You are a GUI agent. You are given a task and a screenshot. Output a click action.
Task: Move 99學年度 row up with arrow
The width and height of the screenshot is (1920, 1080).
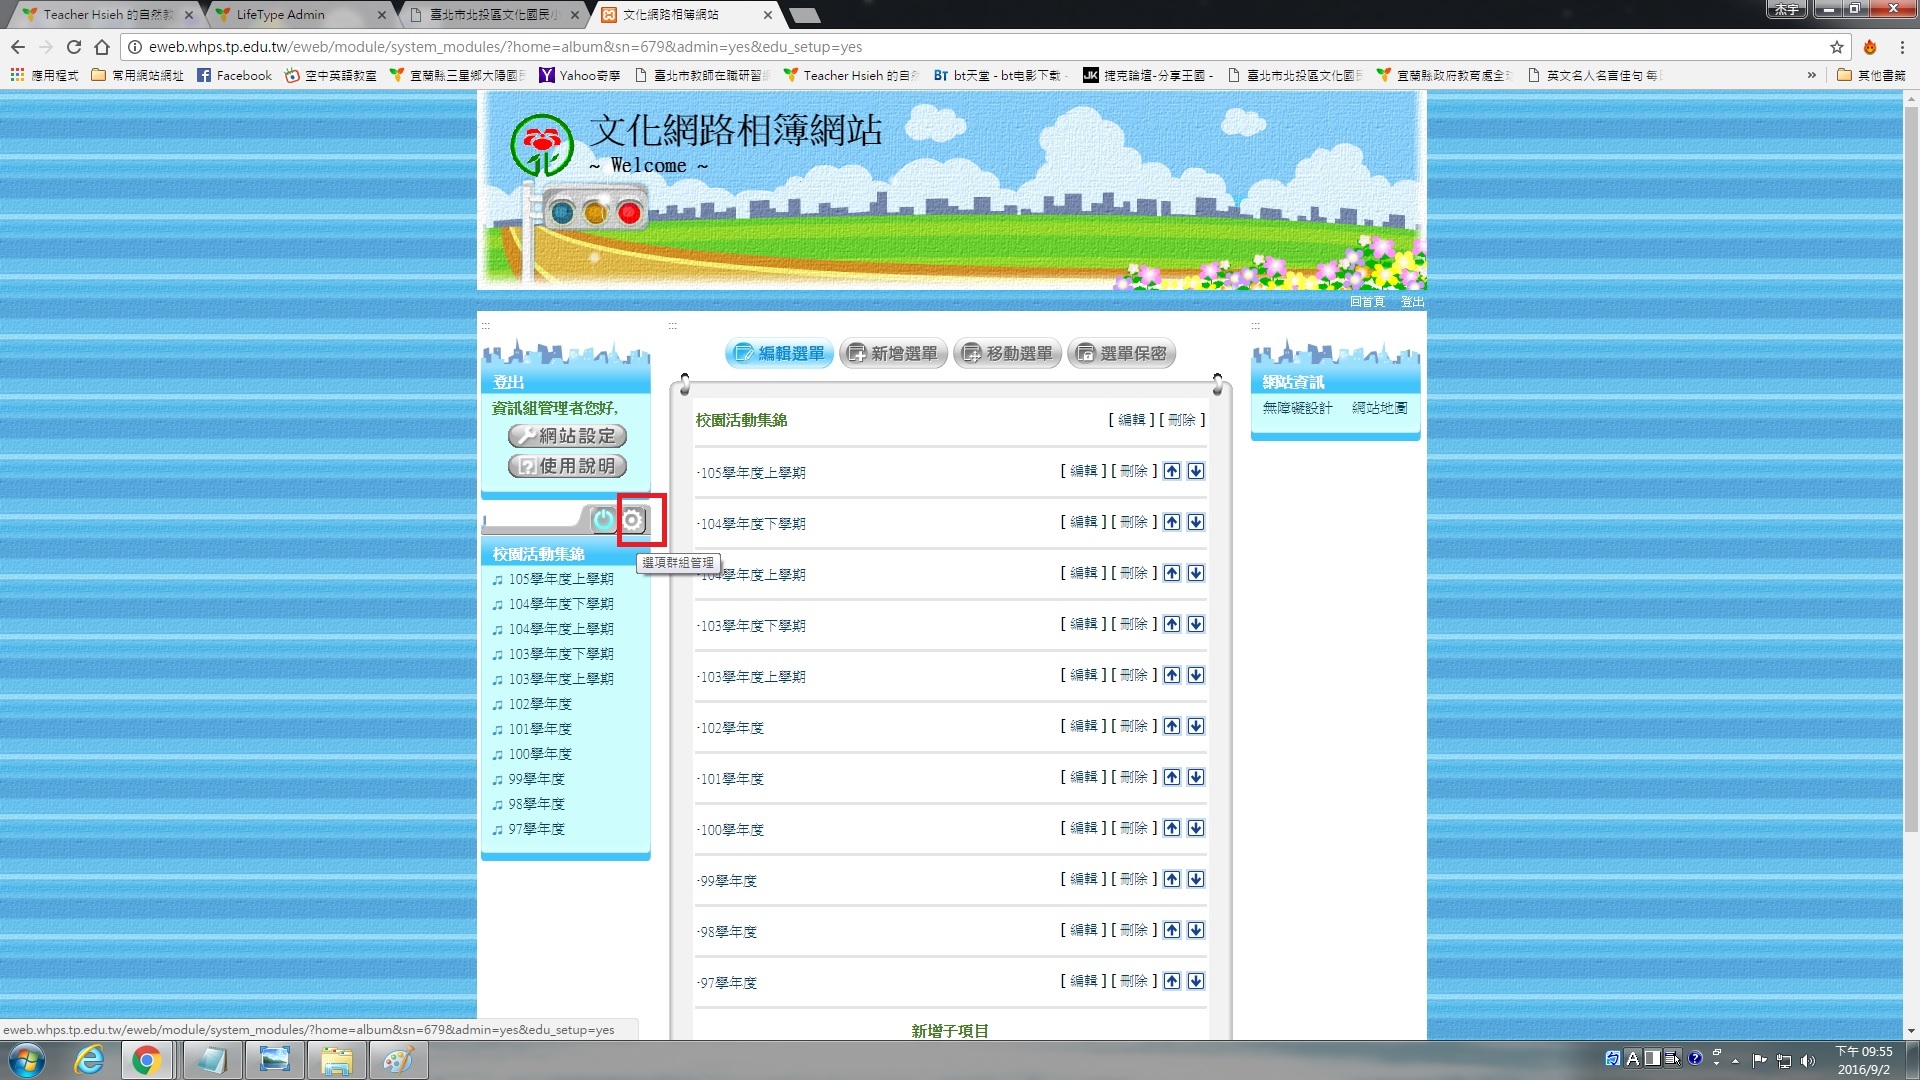pyautogui.click(x=1172, y=879)
